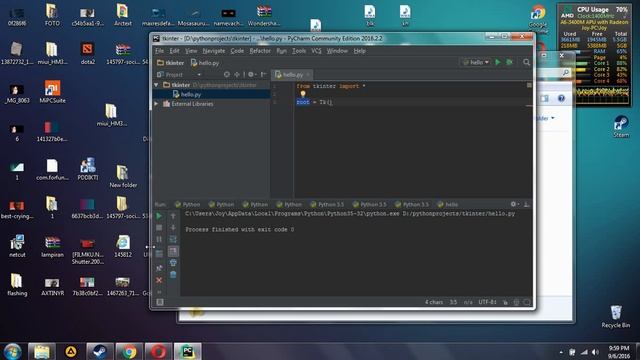
Task: Open the UTF-8 encoding selector
Action: [487, 302]
